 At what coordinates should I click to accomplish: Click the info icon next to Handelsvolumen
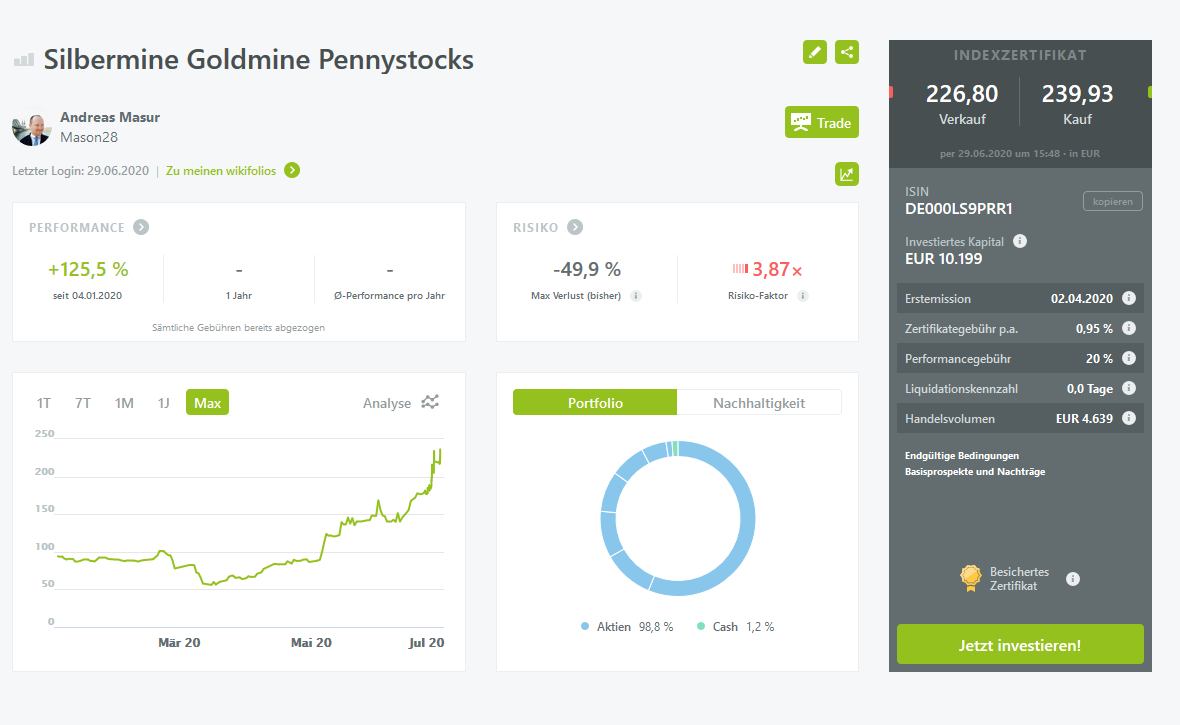pos(1130,418)
